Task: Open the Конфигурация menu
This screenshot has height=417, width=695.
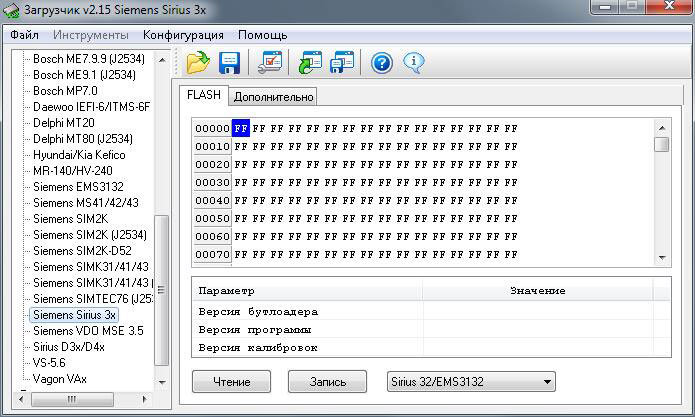Action: (x=183, y=35)
